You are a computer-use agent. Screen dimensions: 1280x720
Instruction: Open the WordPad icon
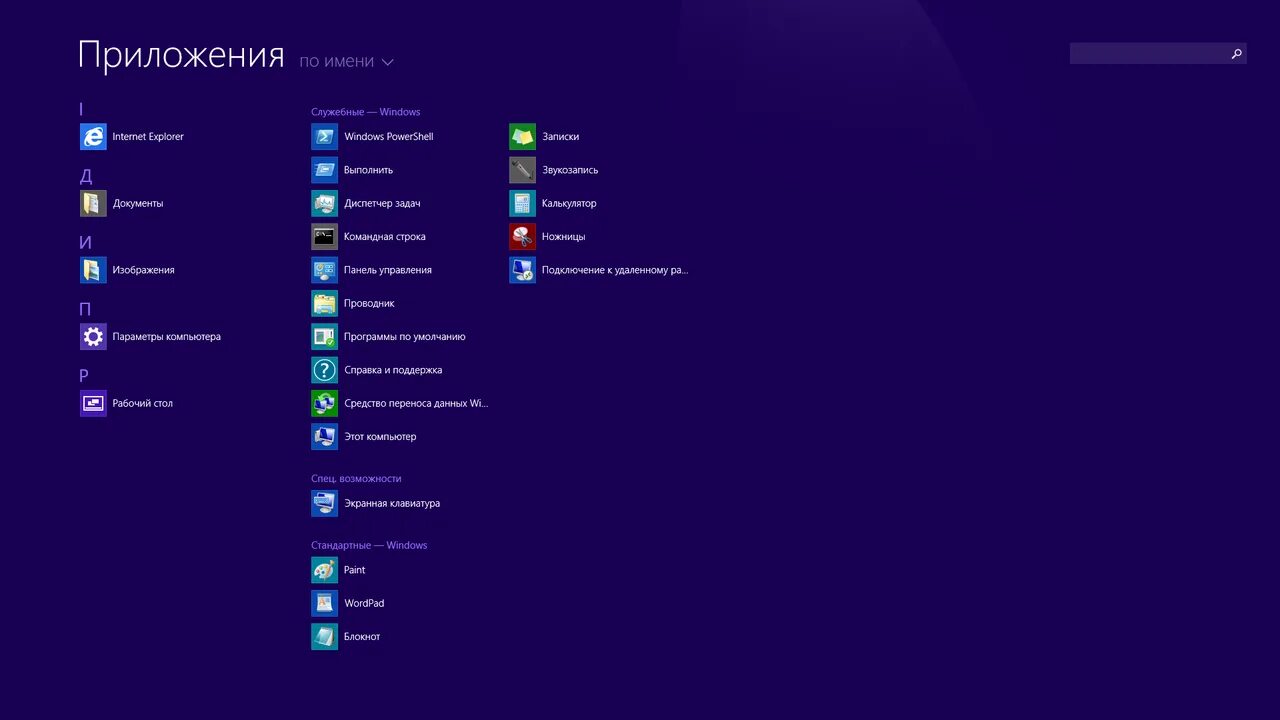point(324,603)
